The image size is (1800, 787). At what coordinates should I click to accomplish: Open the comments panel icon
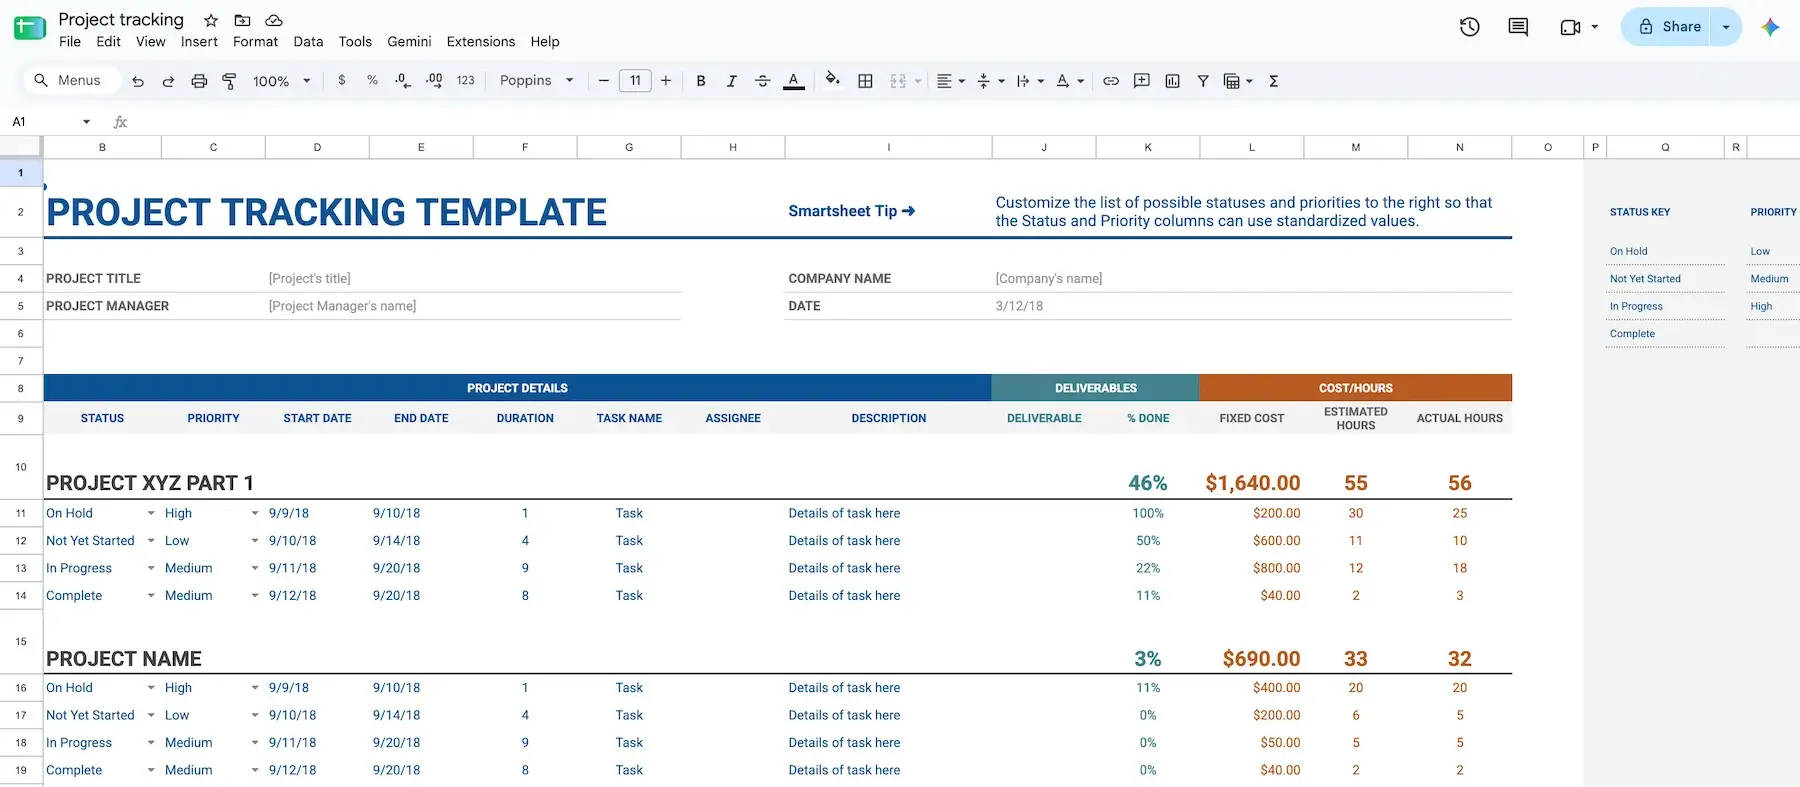(1518, 27)
